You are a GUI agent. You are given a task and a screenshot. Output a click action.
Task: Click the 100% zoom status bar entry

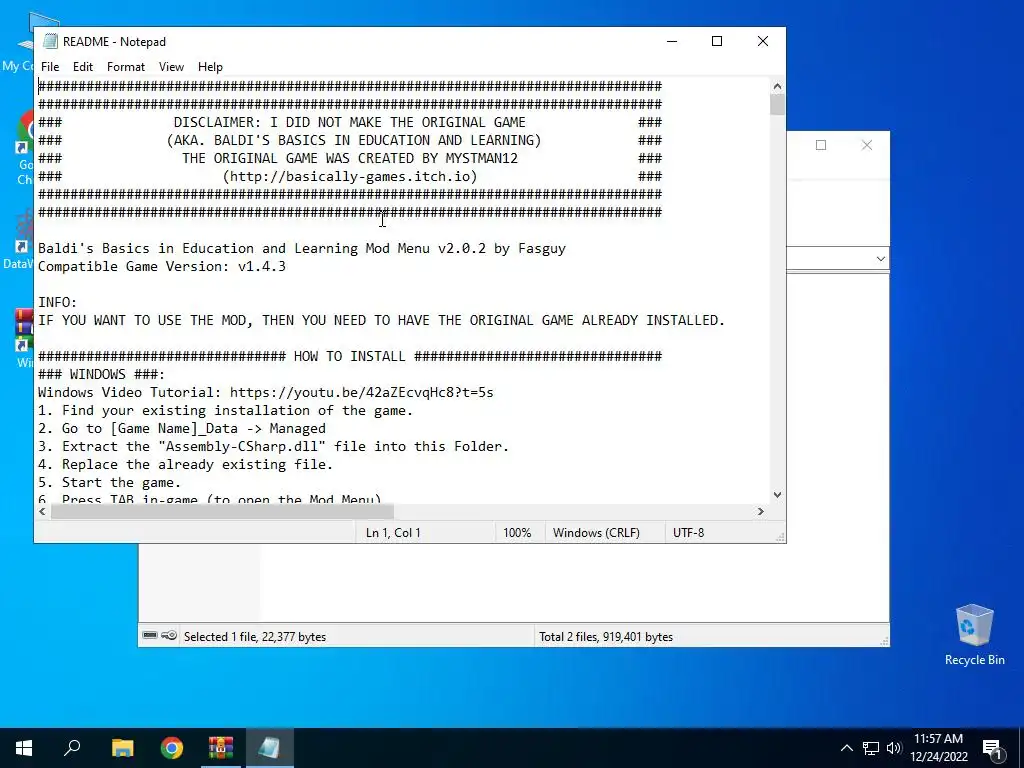(517, 533)
